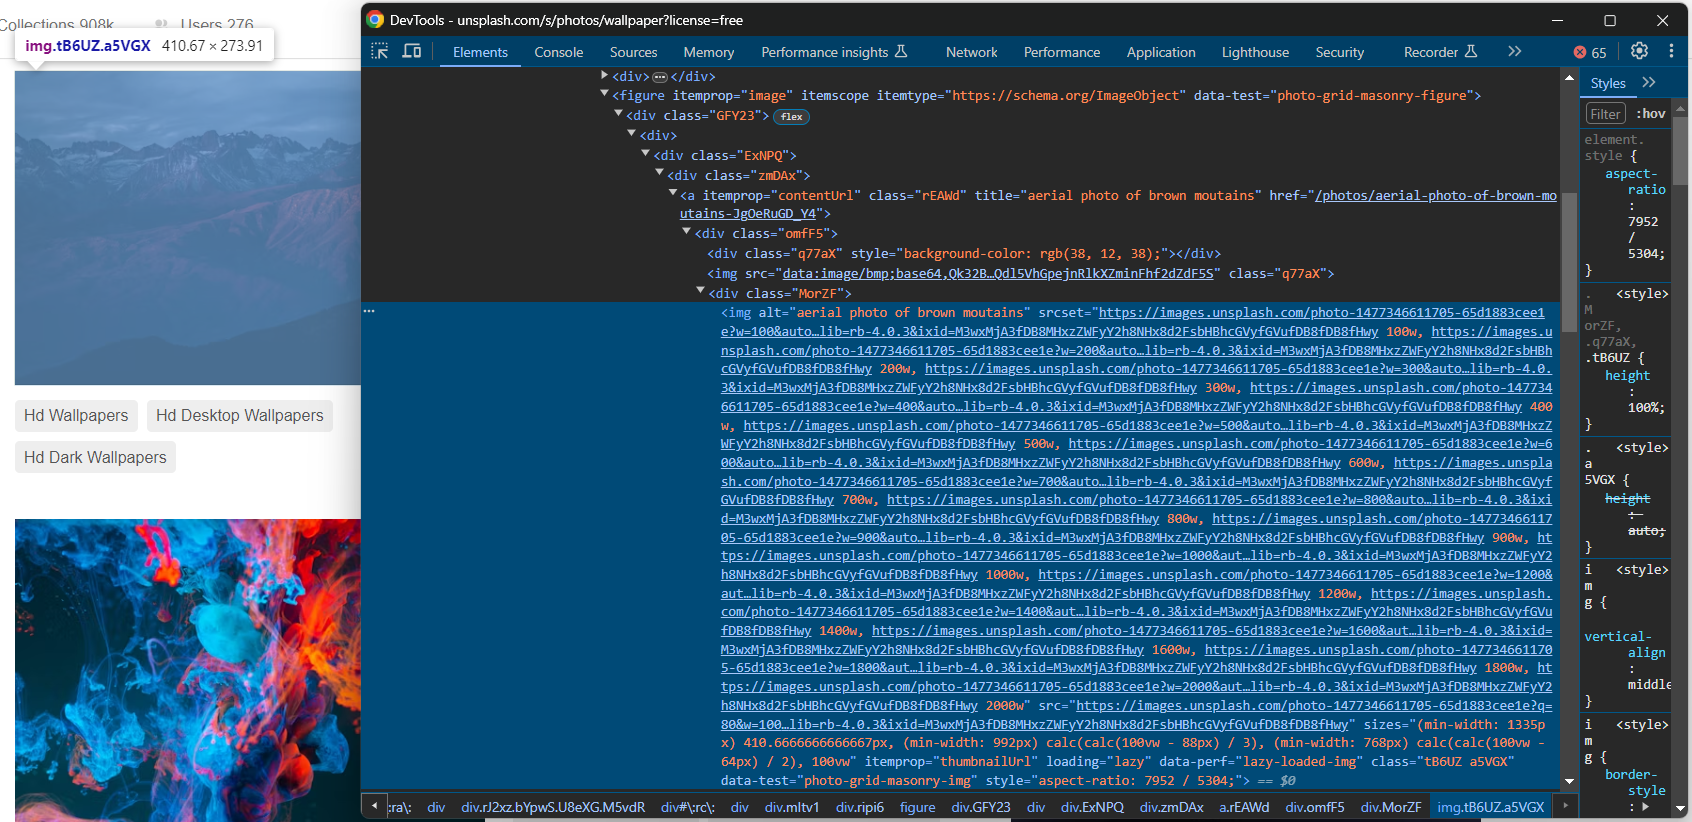Show more Styles pane tabs chevron
The width and height of the screenshot is (1692, 822).
[1649, 83]
